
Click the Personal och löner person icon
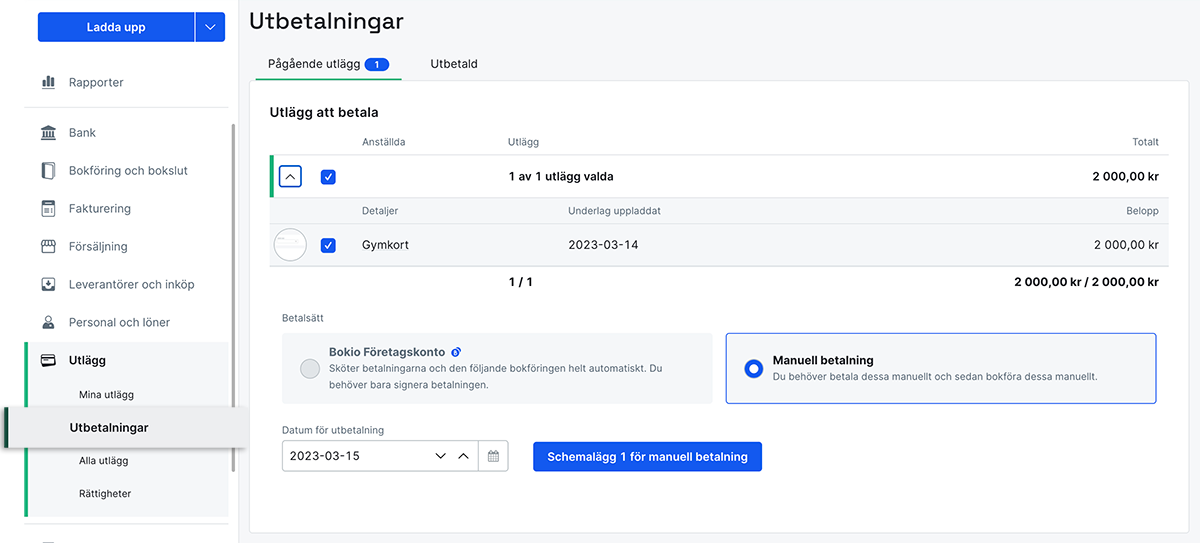(48, 322)
